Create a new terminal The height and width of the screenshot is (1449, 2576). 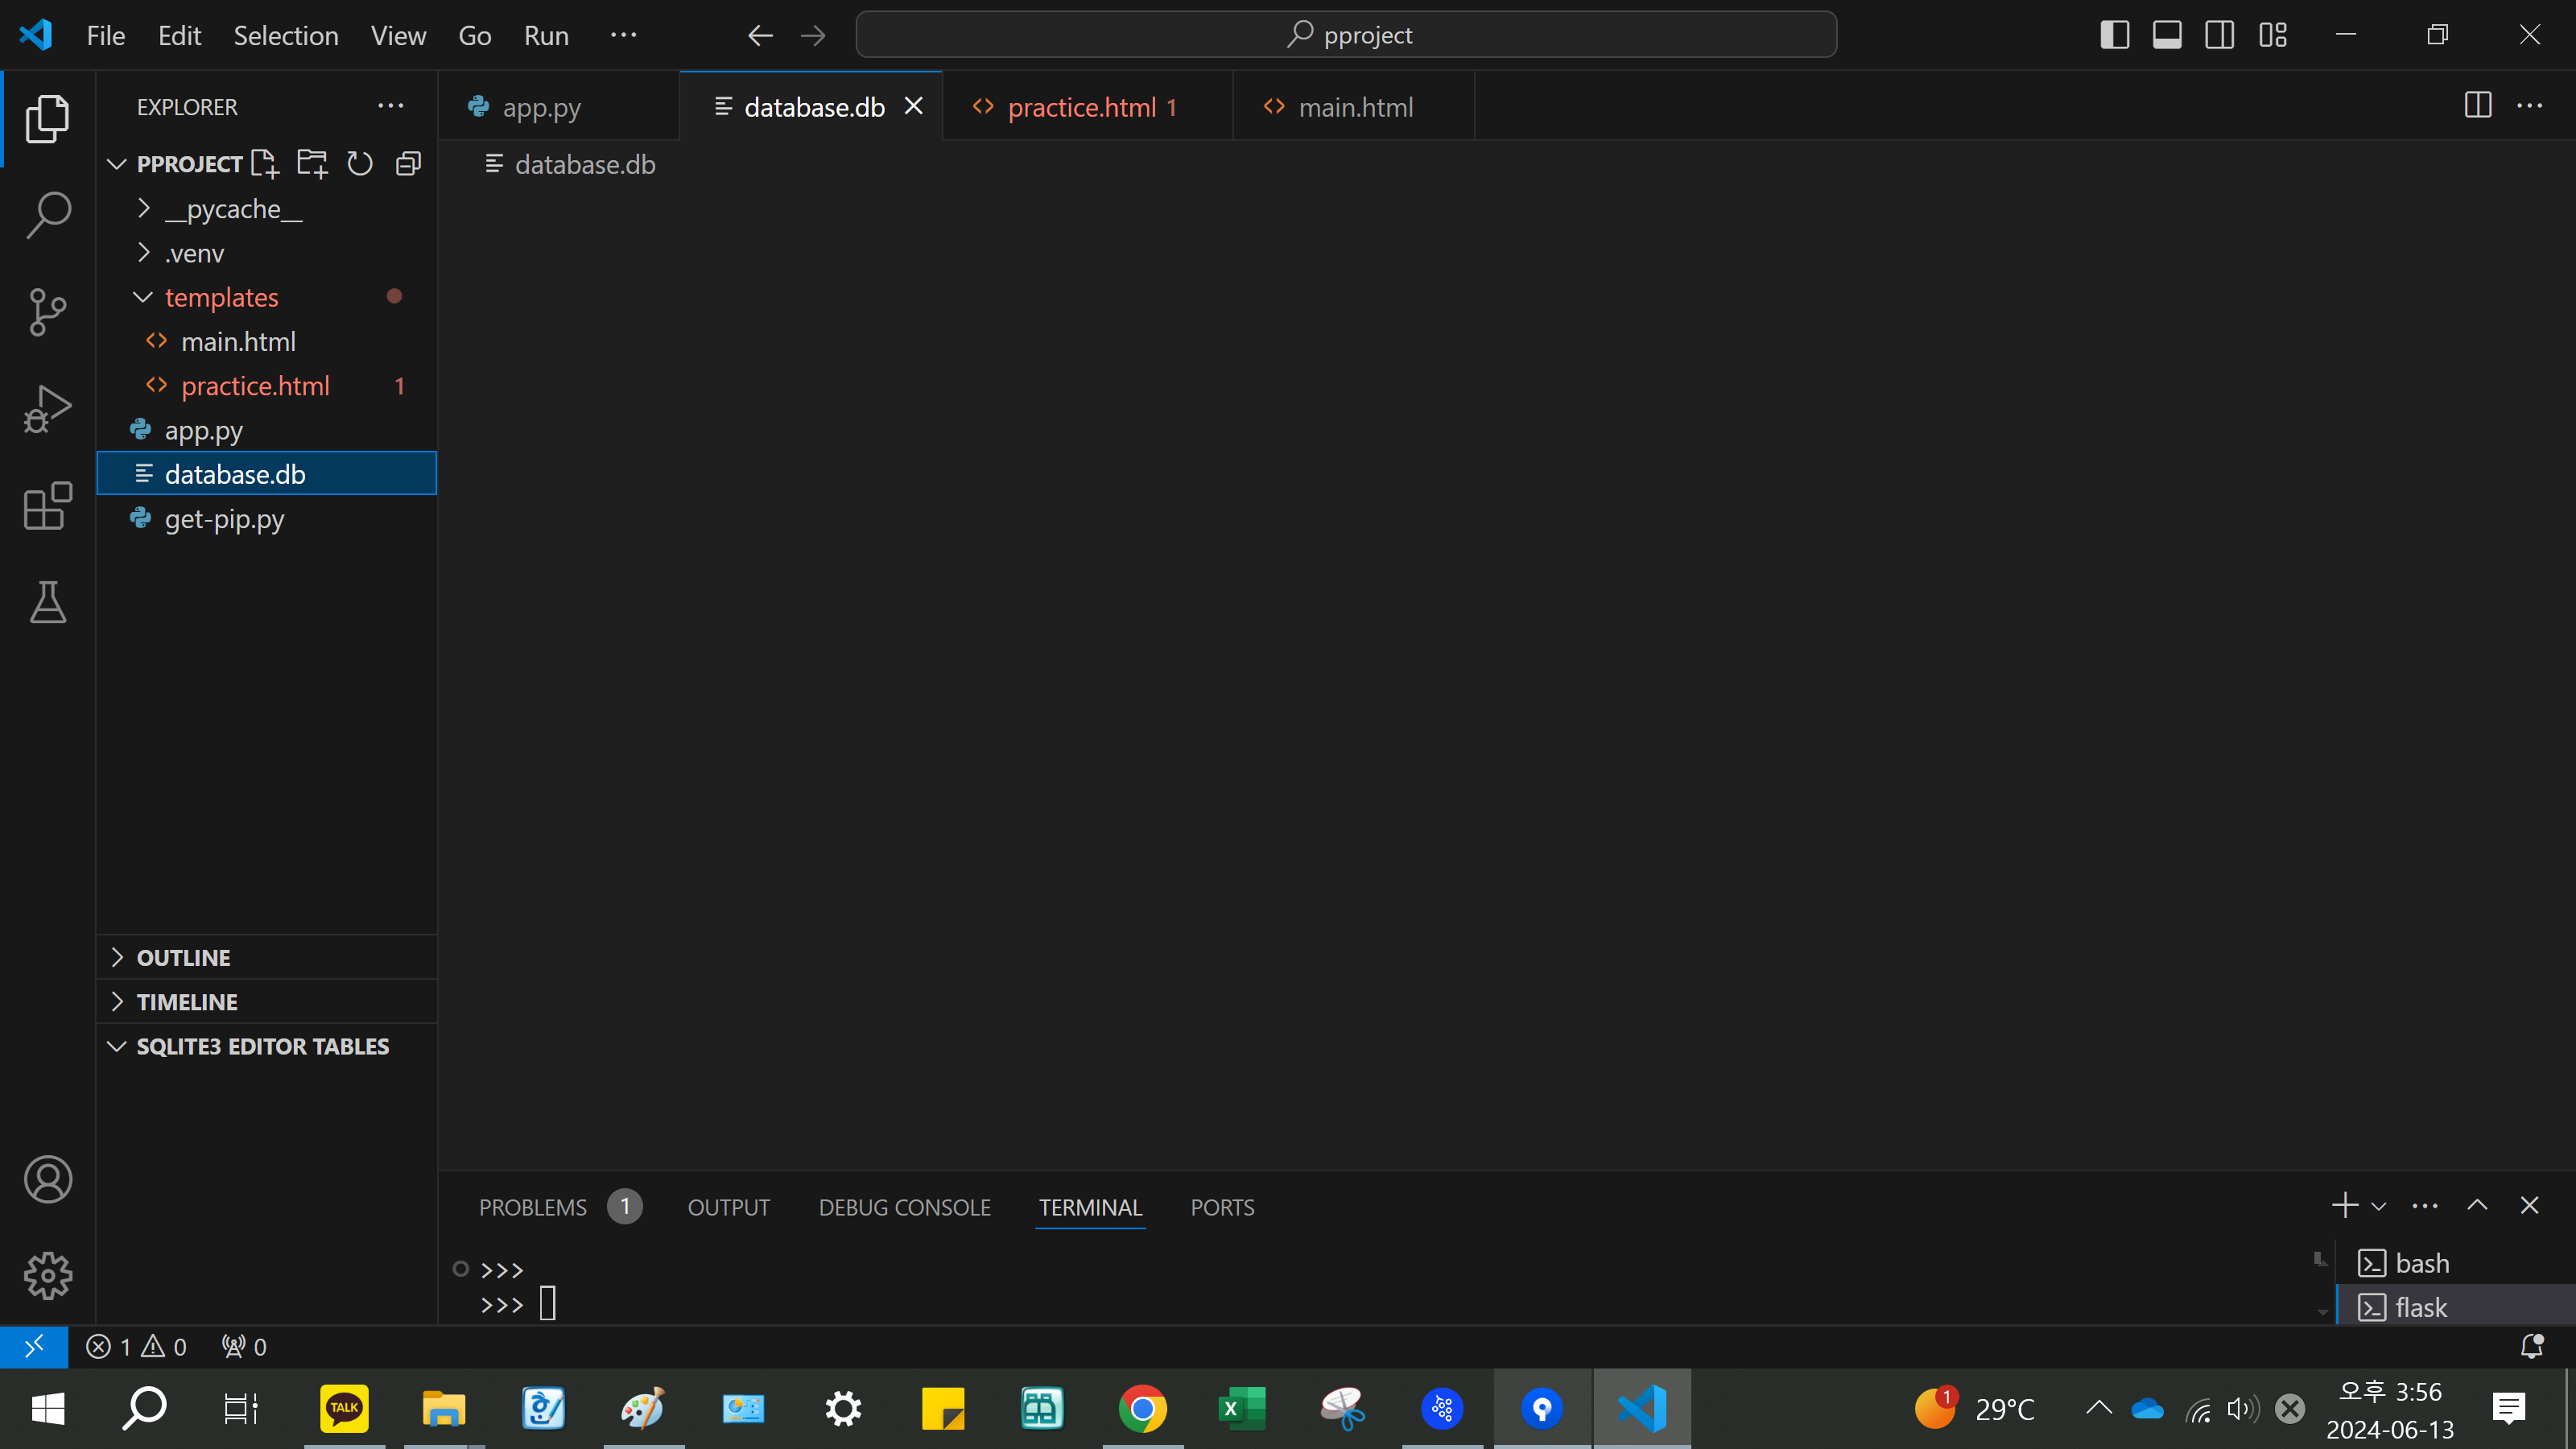pyautogui.click(x=2344, y=1206)
